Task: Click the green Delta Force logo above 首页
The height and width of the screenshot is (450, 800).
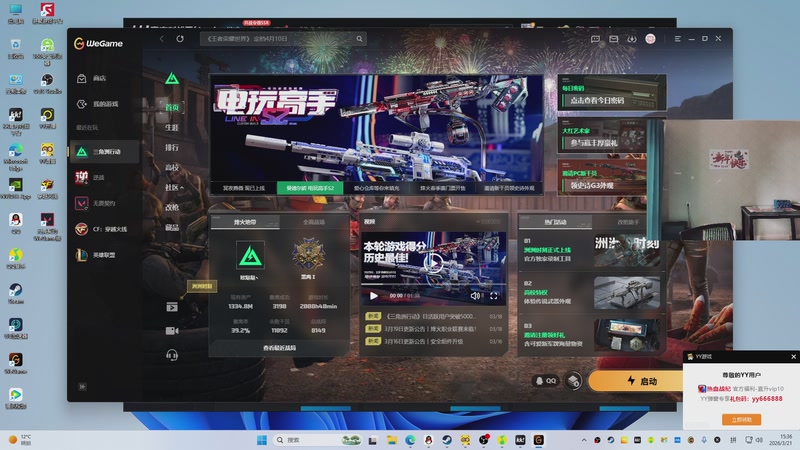Action: pyautogui.click(x=172, y=79)
